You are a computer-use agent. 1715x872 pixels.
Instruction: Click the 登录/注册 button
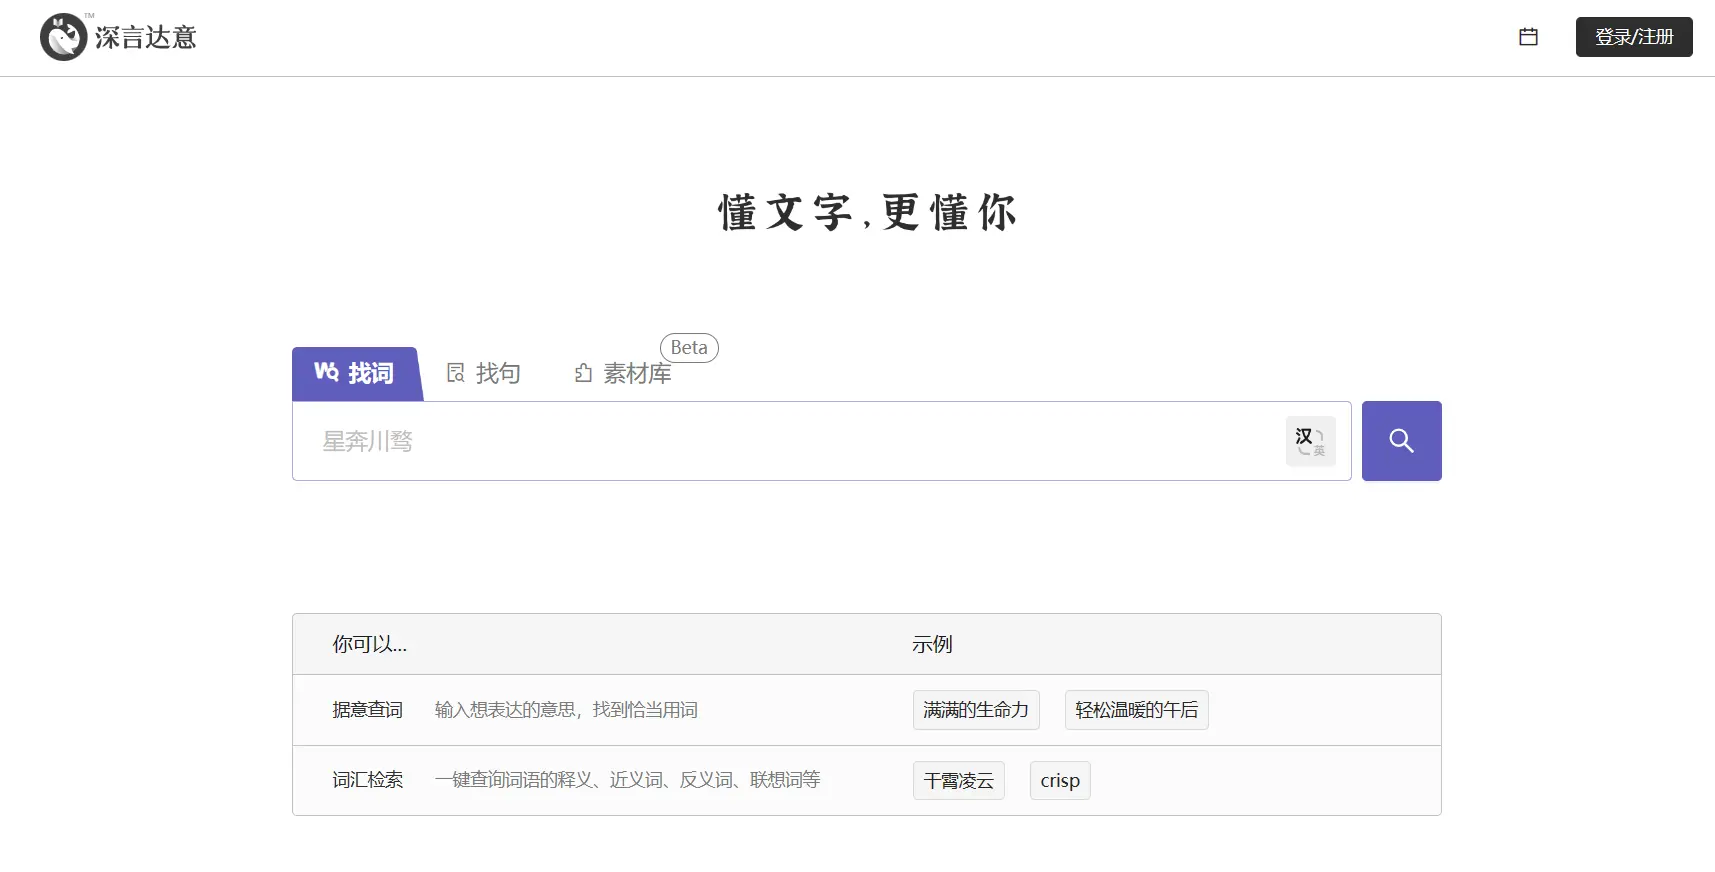pyautogui.click(x=1634, y=37)
